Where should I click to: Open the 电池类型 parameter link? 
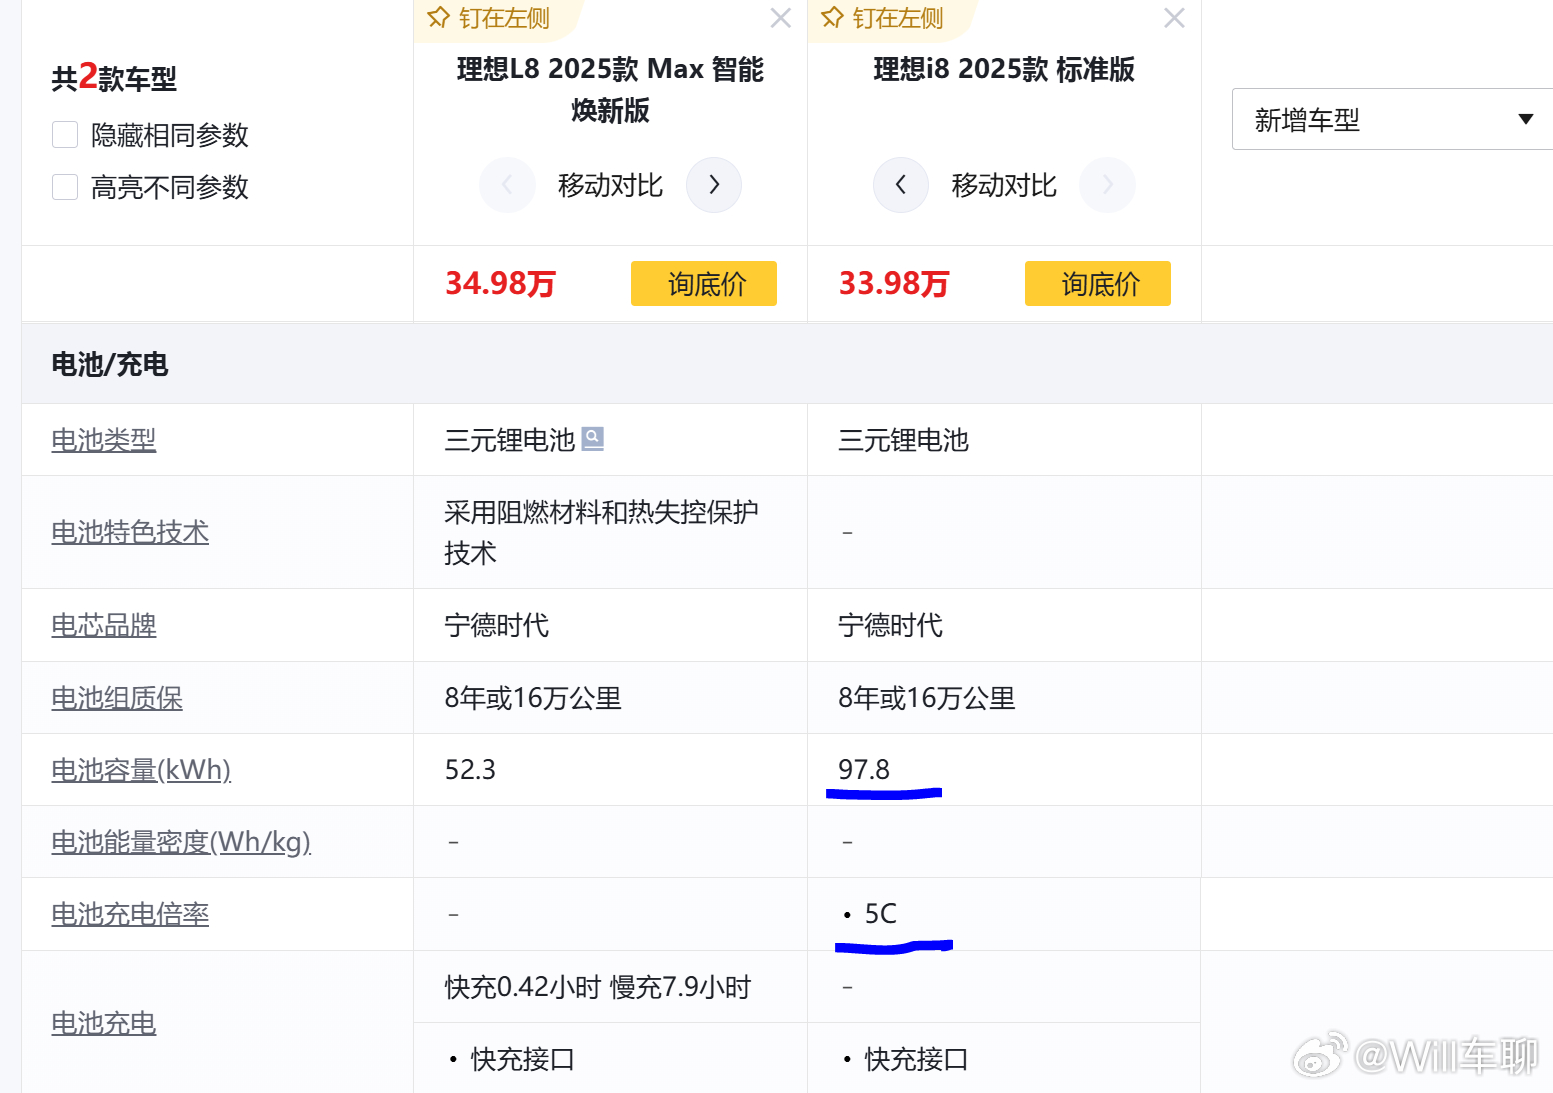pyautogui.click(x=104, y=440)
